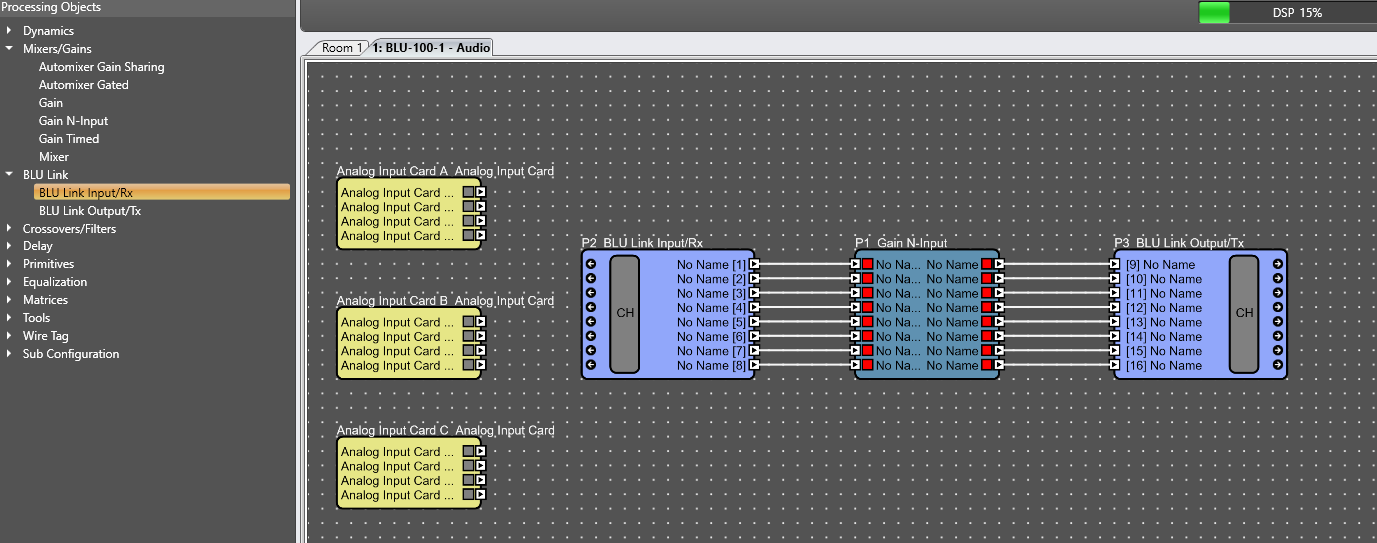The width and height of the screenshot is (1377, 543).
Task: Open the CH button on BLU Link Input/Rx block
Action: point(625,314)
